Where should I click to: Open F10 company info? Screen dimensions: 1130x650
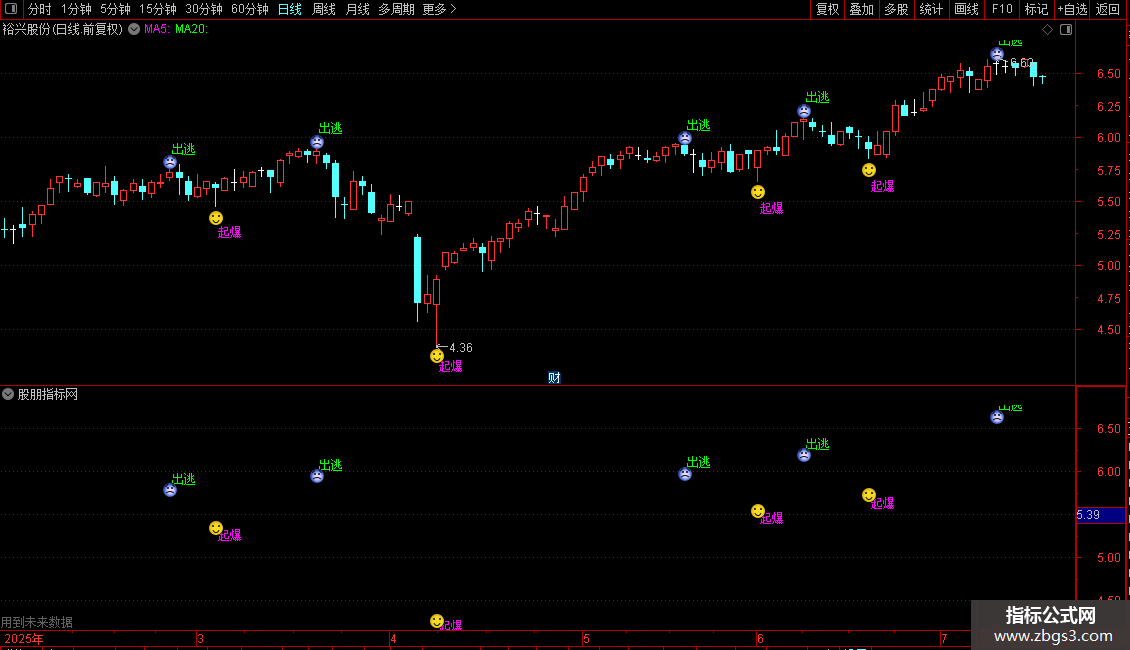[x=1002, y=9]
